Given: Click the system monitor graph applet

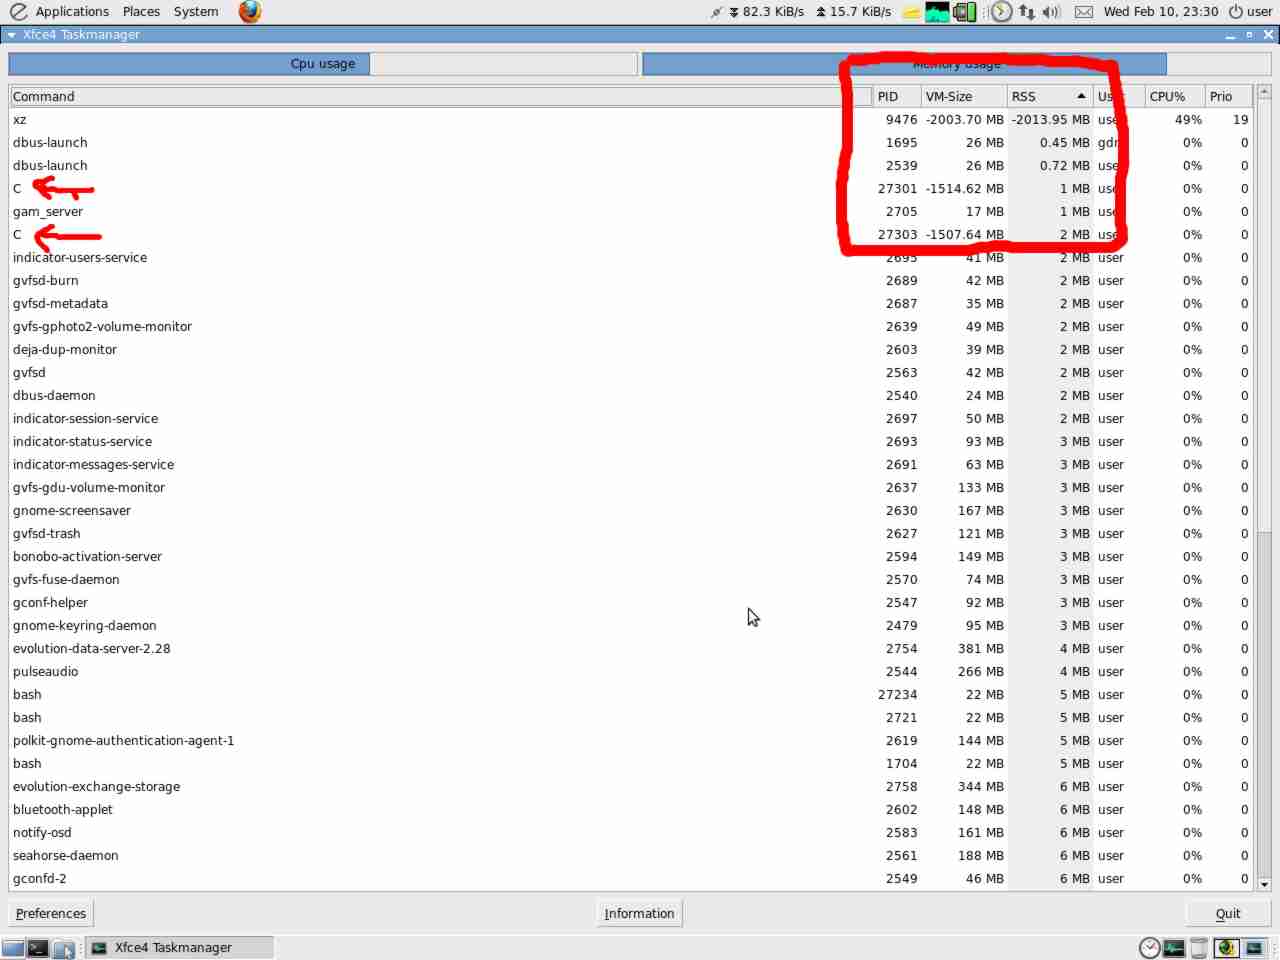Looking at the screenshot, I should [x=937, y=12].
